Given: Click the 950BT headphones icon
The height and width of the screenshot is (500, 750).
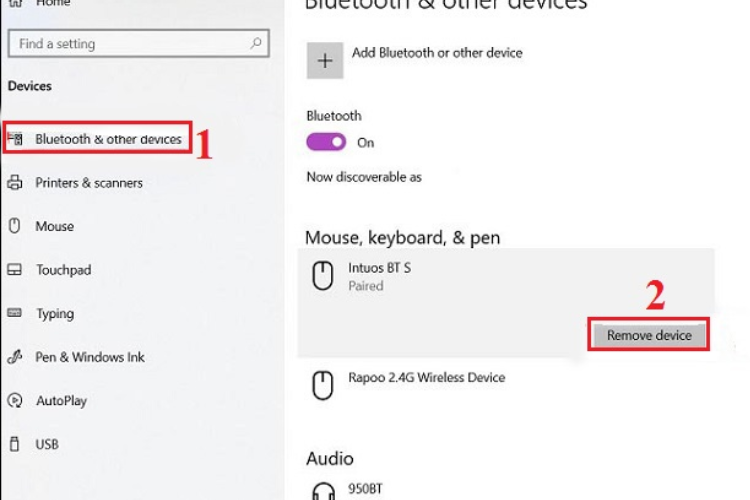Looking at the screenshot, I should coord(323,491).
